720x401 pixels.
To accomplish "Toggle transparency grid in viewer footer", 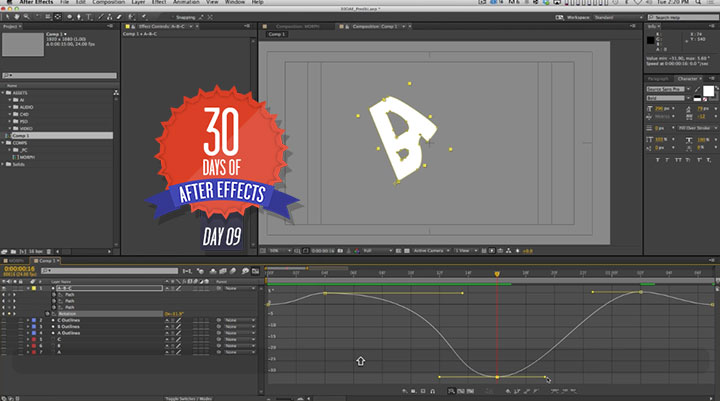I will pyautogui.click(x=406, y=251).
